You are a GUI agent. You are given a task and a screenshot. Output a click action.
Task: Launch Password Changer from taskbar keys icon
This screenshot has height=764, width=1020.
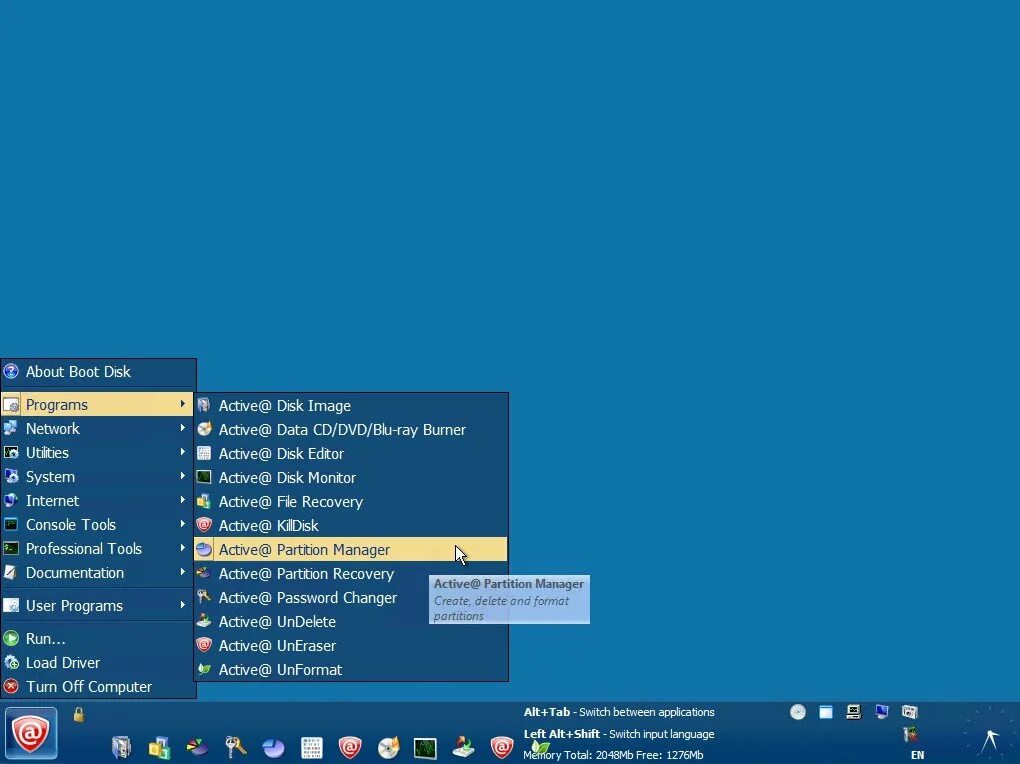(x=235, y=747)
